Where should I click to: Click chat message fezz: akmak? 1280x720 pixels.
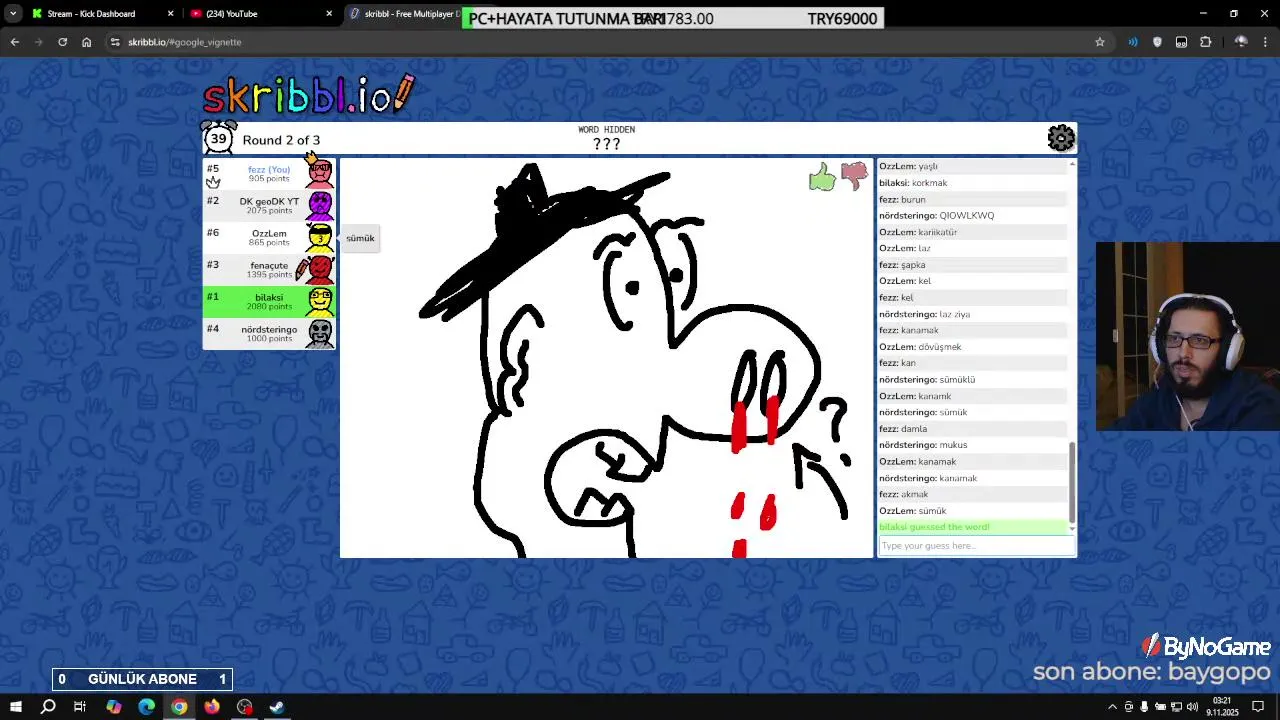[904, 494]
